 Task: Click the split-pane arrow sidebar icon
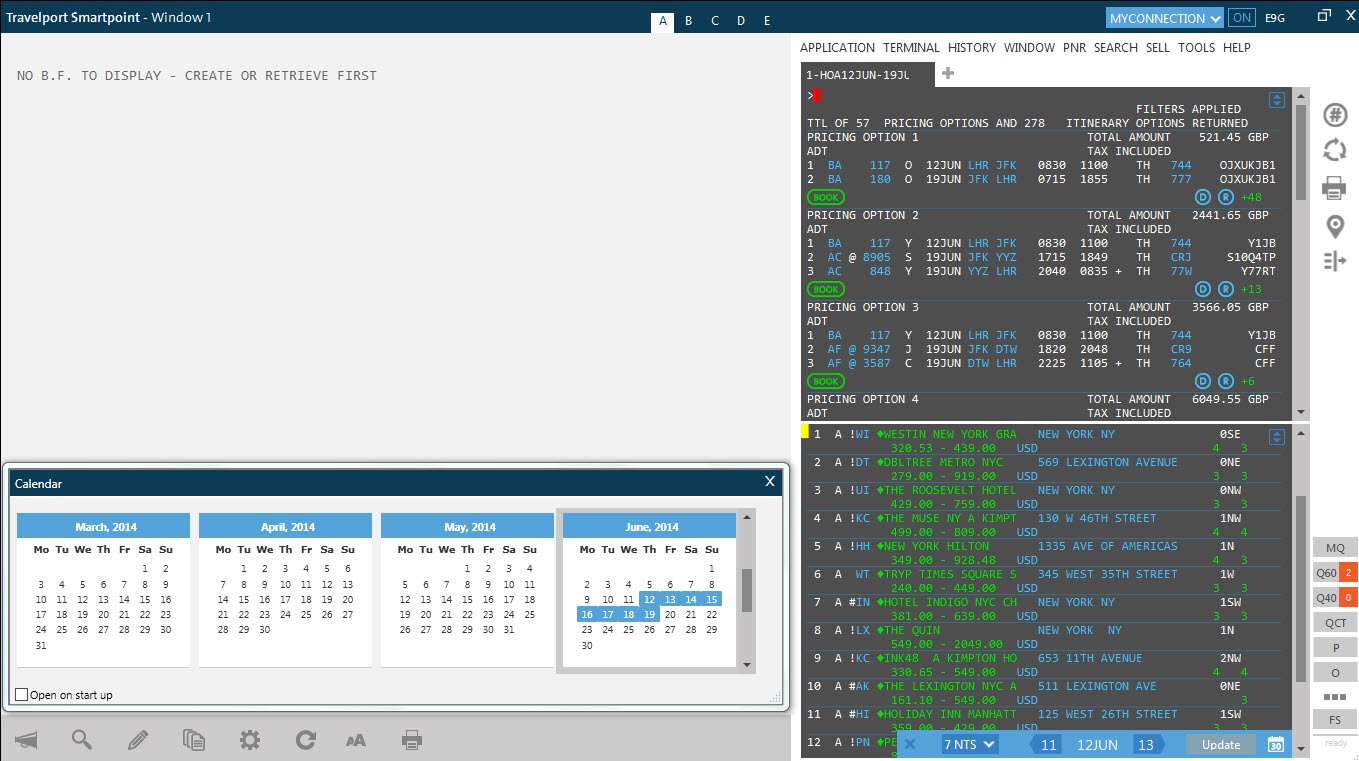pyautogui.click(x=1335, y=261)
